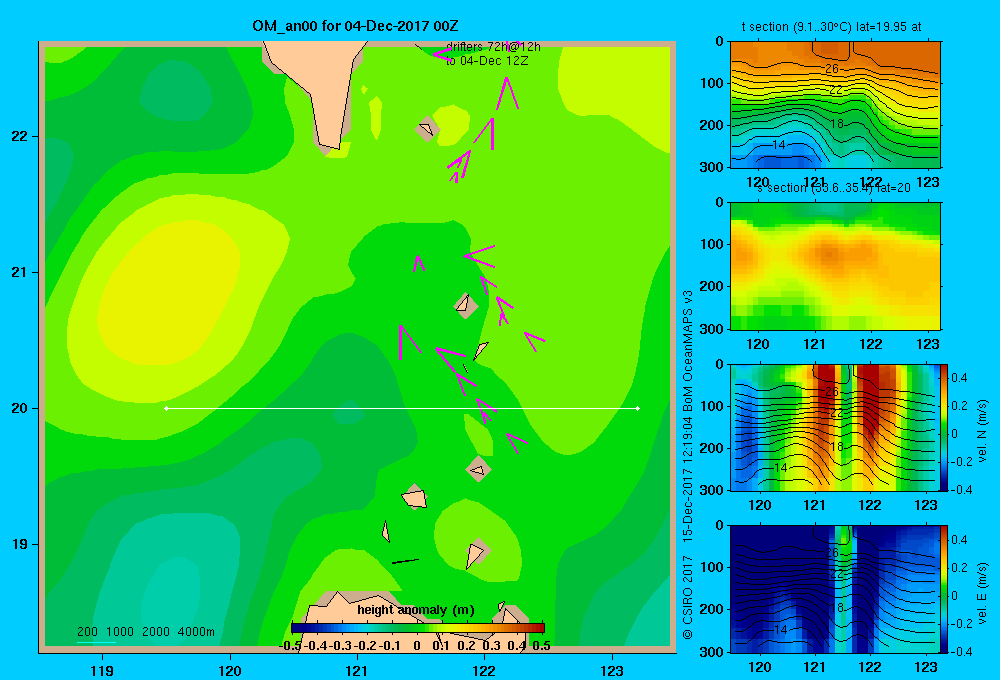Click the western endpoint diamond of the white section line

[x=166, y=408]
